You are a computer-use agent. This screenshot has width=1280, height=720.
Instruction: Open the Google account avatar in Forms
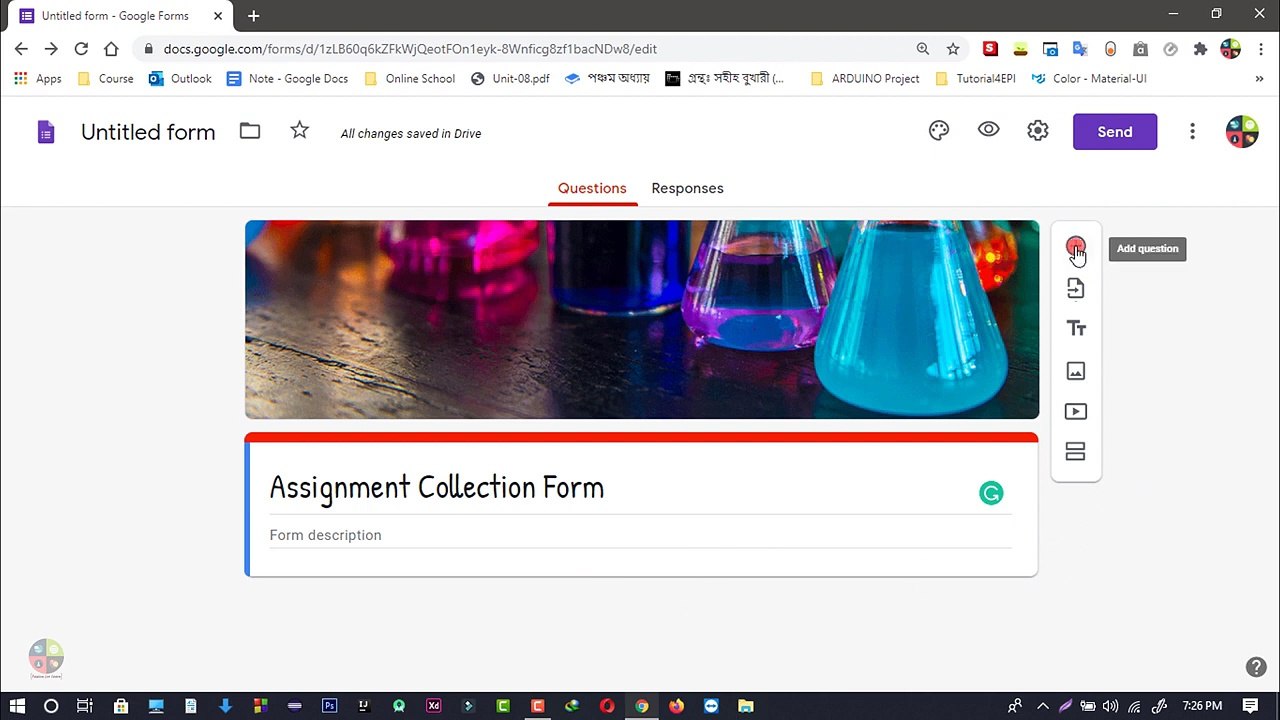pos(1242,132)
